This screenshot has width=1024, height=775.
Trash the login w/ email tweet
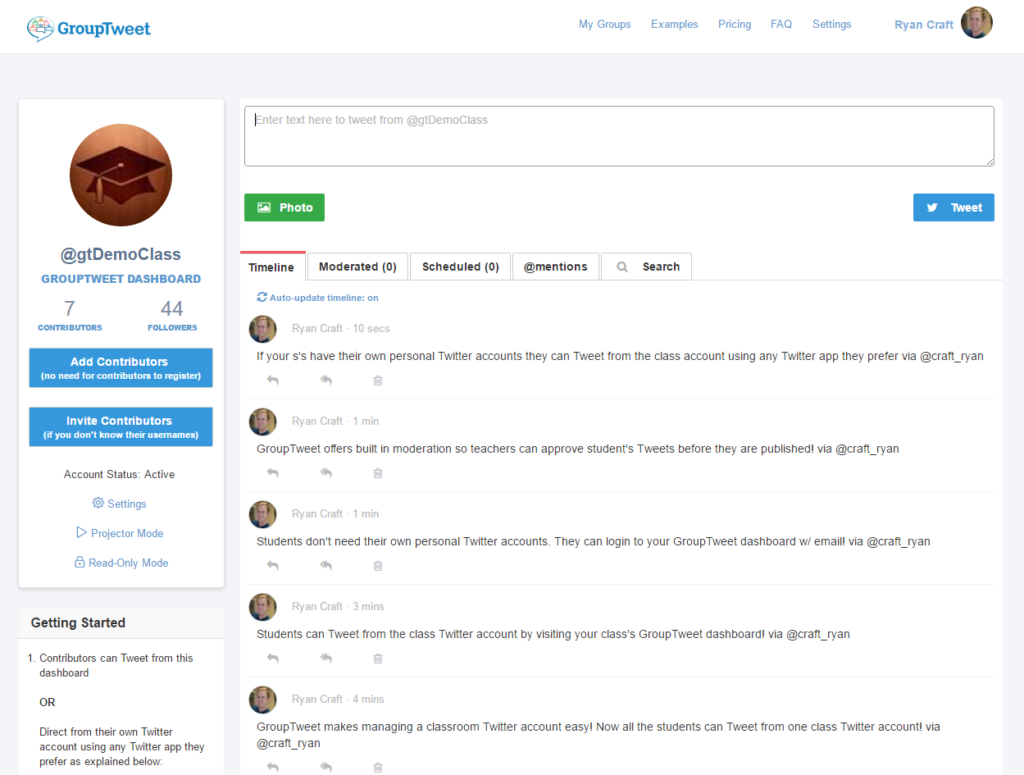(x=377, y=565)
